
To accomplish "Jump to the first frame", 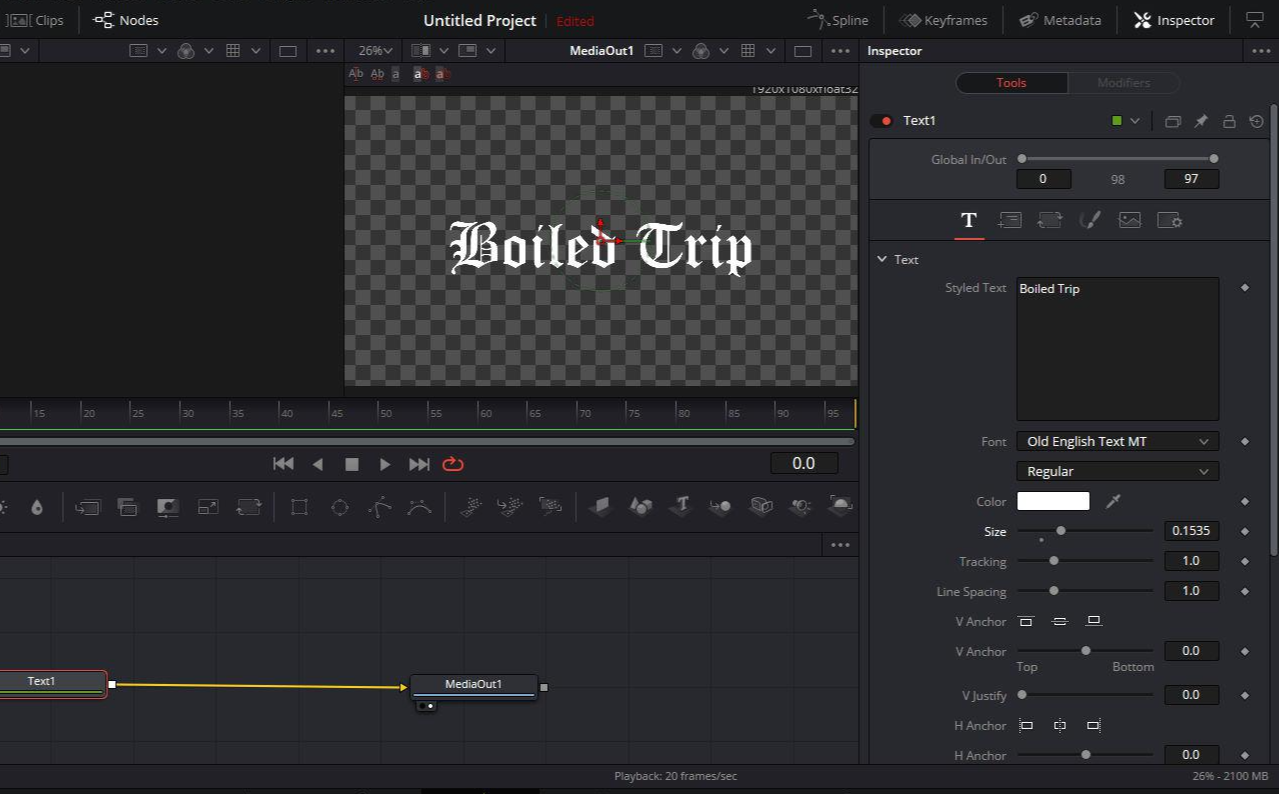I will tap(284, 464).
